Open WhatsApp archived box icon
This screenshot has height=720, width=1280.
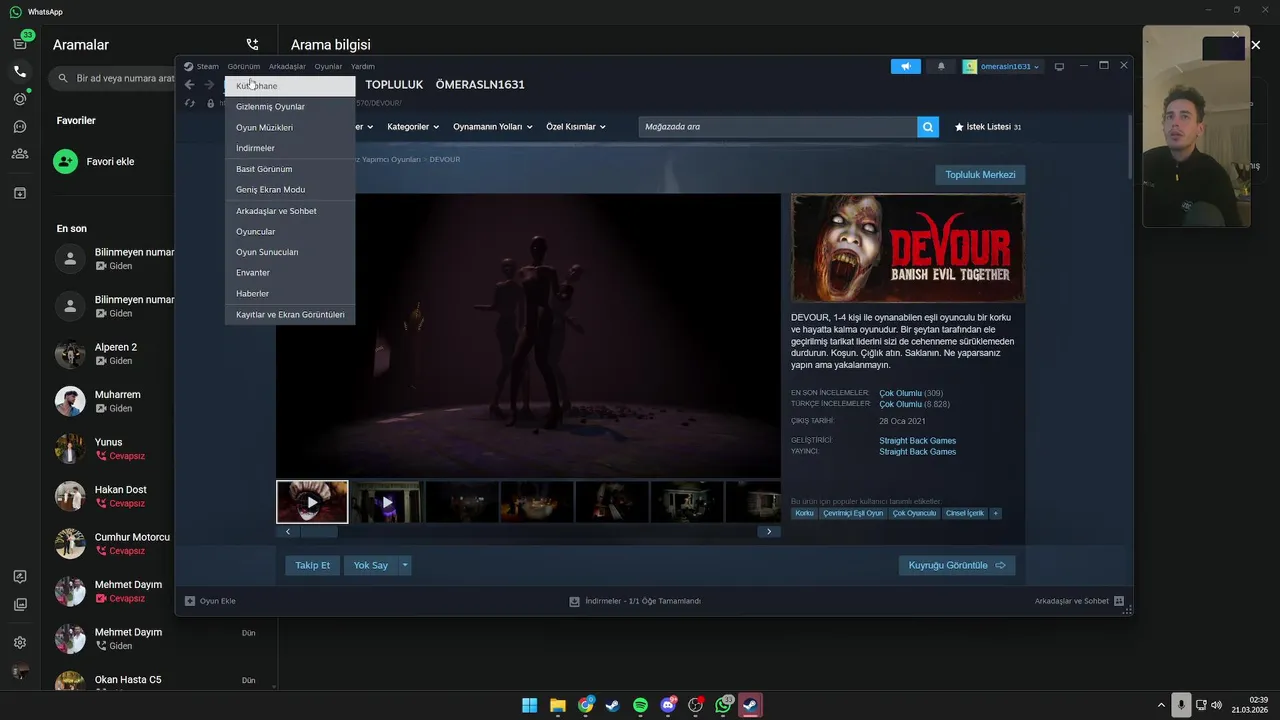tap(20, 192)
